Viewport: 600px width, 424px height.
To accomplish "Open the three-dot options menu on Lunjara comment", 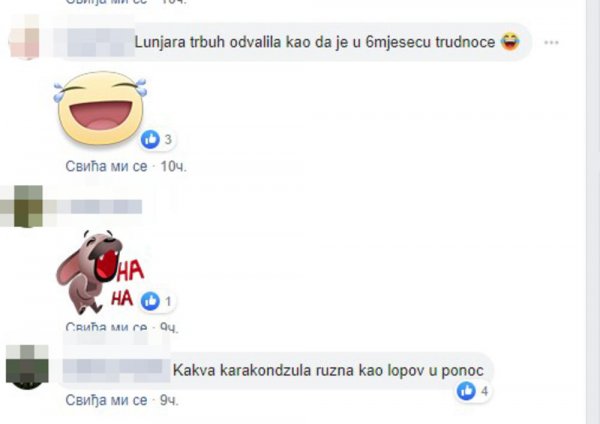I will tap(551, 42).
